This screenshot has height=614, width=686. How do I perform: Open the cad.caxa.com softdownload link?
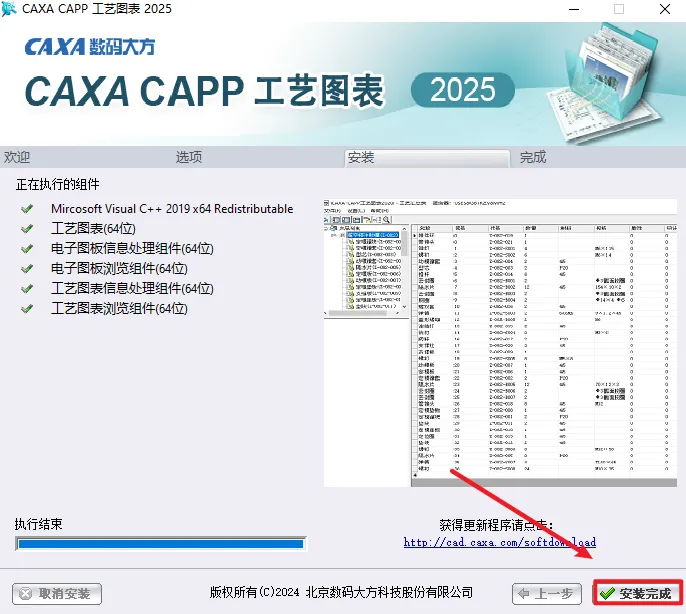pyautogui.click(x=500, y=542)
